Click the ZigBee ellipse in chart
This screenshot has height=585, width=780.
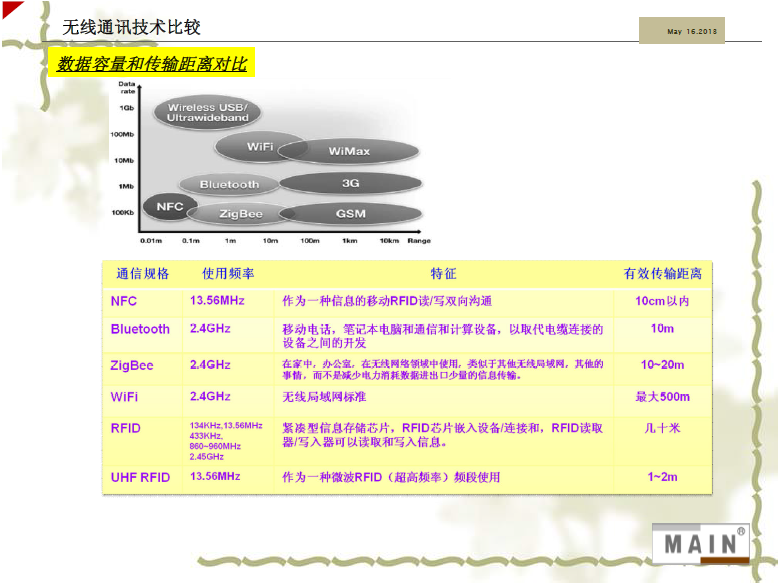click(241, 214)
